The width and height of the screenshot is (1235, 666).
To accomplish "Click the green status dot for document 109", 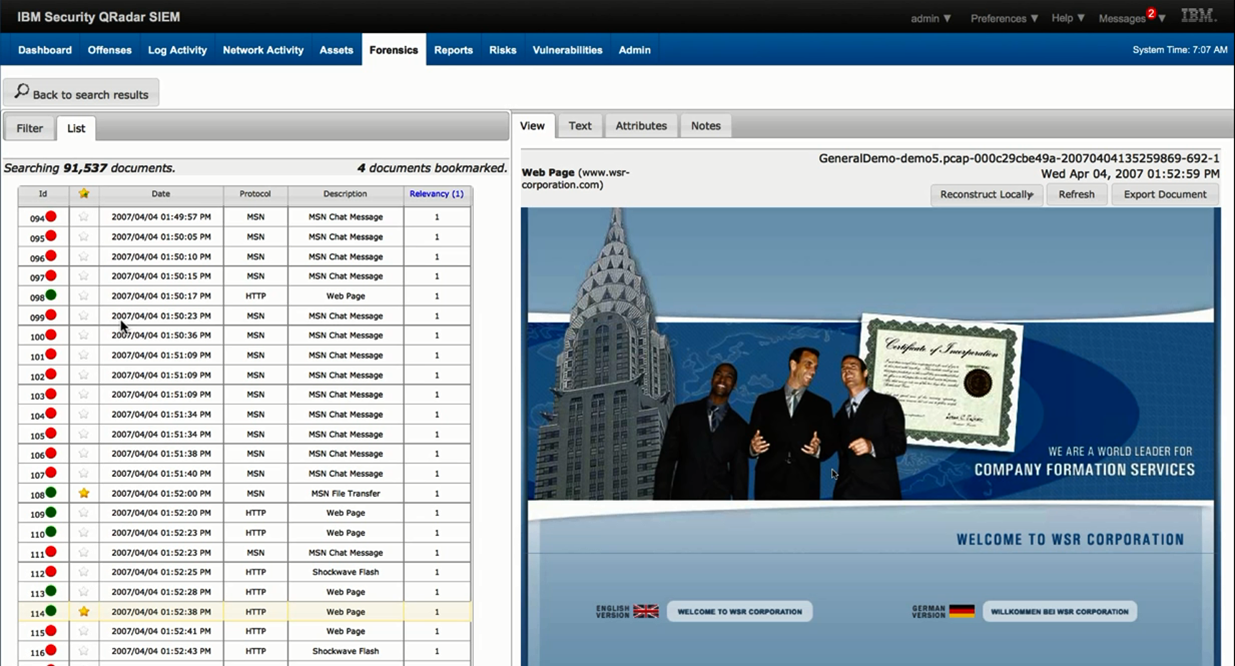I will [51, 512].
